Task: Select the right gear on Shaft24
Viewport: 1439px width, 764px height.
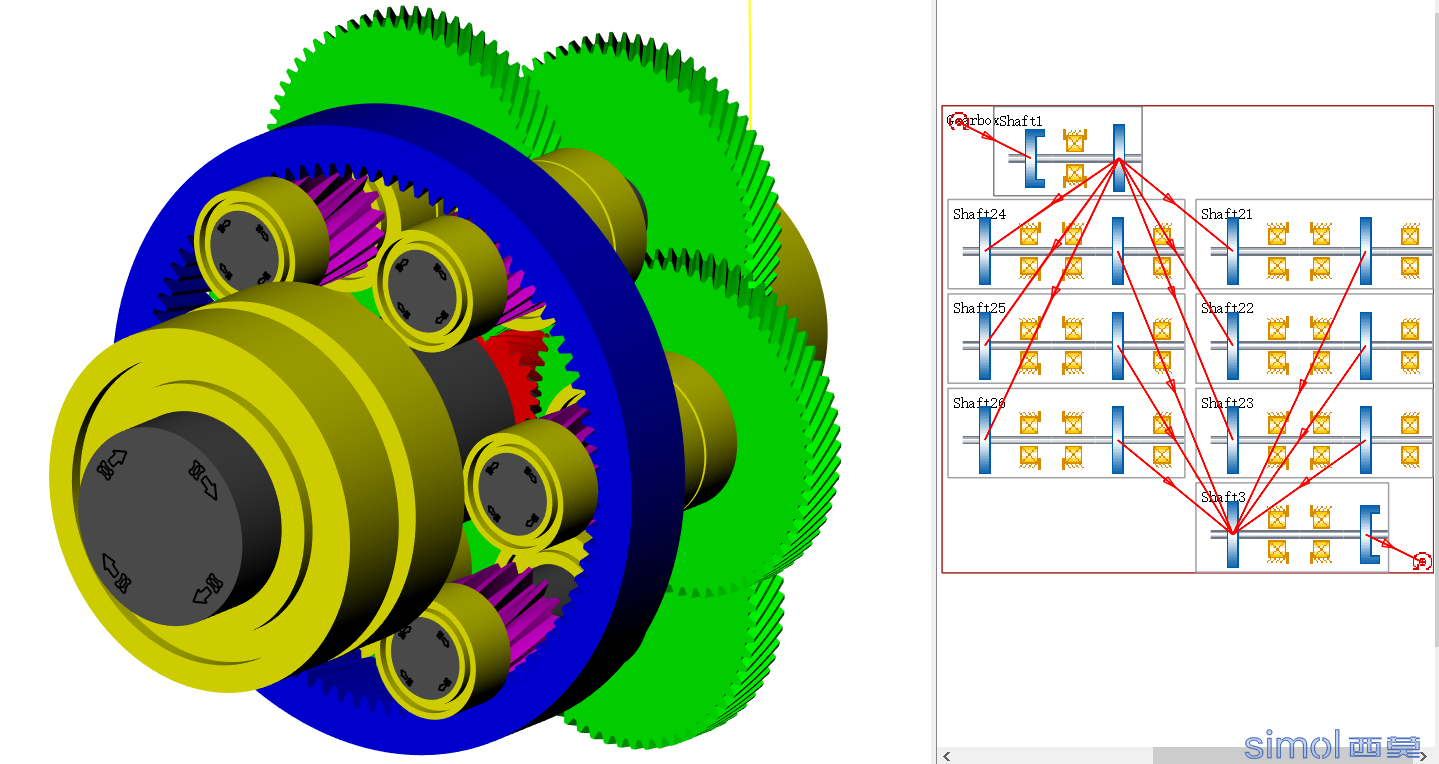Action: pyautogui.click(x=1118, y=251)
